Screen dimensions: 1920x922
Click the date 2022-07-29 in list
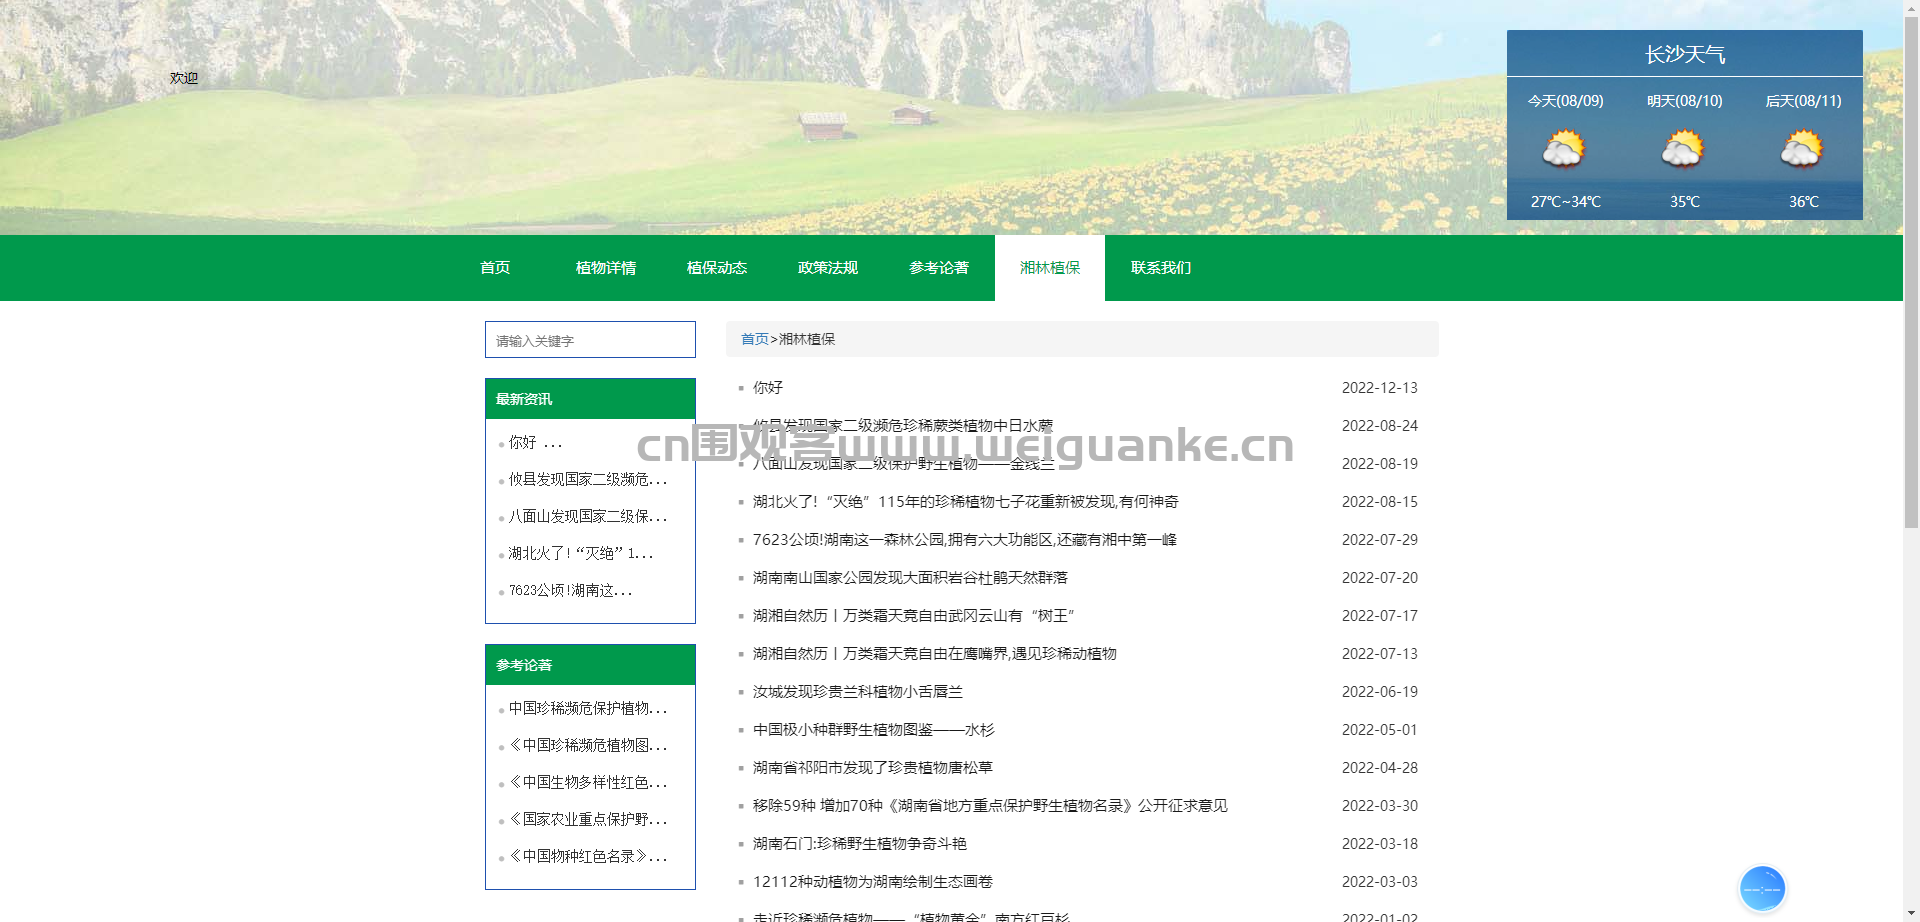click(1380, 540)
